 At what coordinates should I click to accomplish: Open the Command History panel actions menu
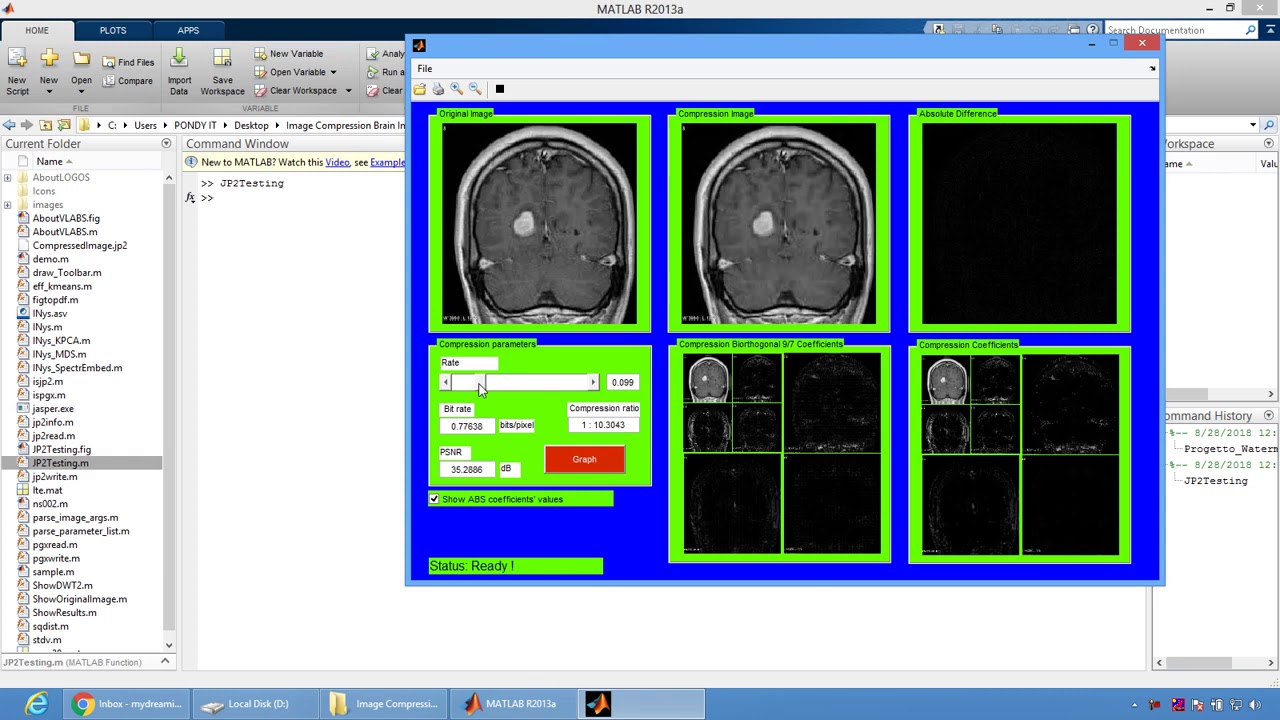point(1268,416)
